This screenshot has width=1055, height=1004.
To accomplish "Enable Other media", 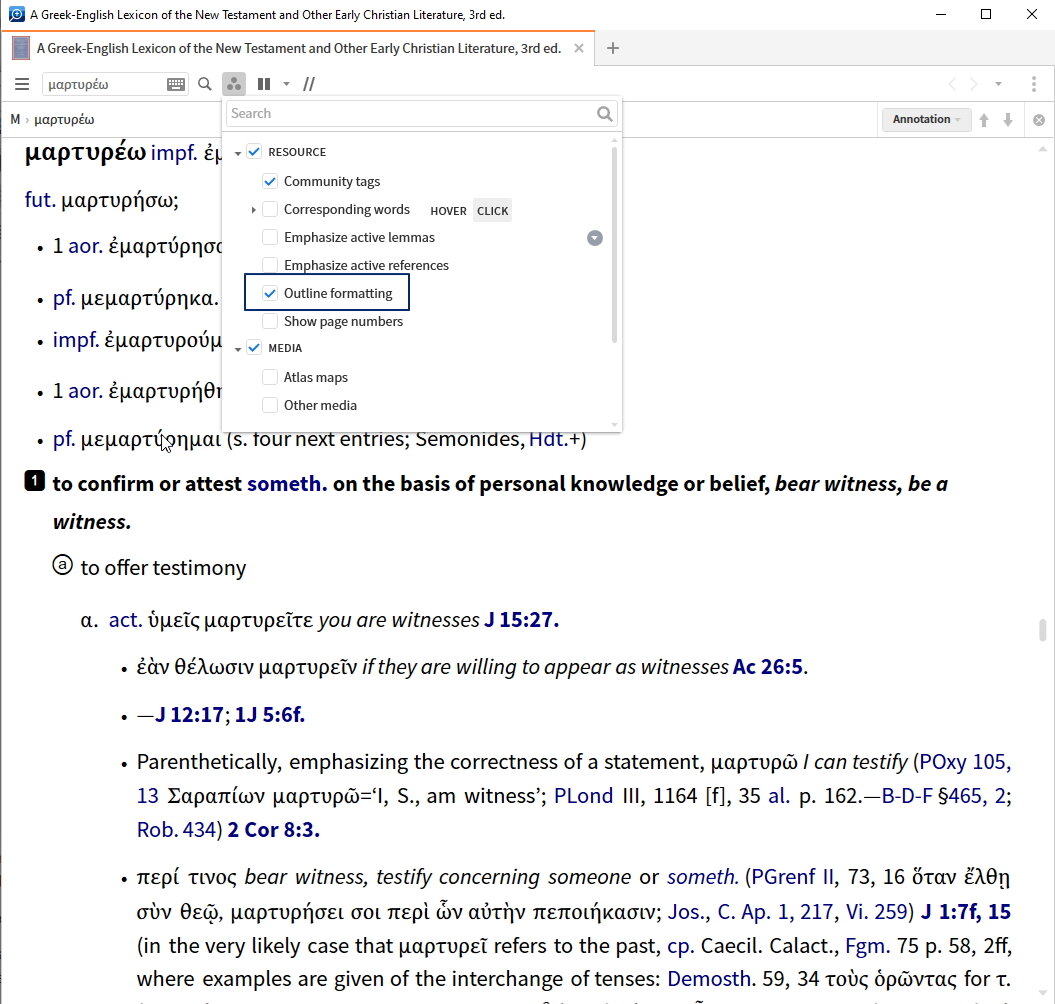I will coord(270,405).
